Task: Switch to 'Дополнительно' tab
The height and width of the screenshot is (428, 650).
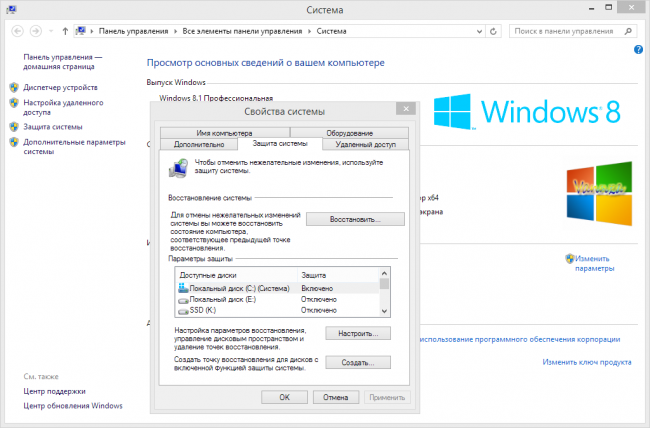Action: point(199,144)
